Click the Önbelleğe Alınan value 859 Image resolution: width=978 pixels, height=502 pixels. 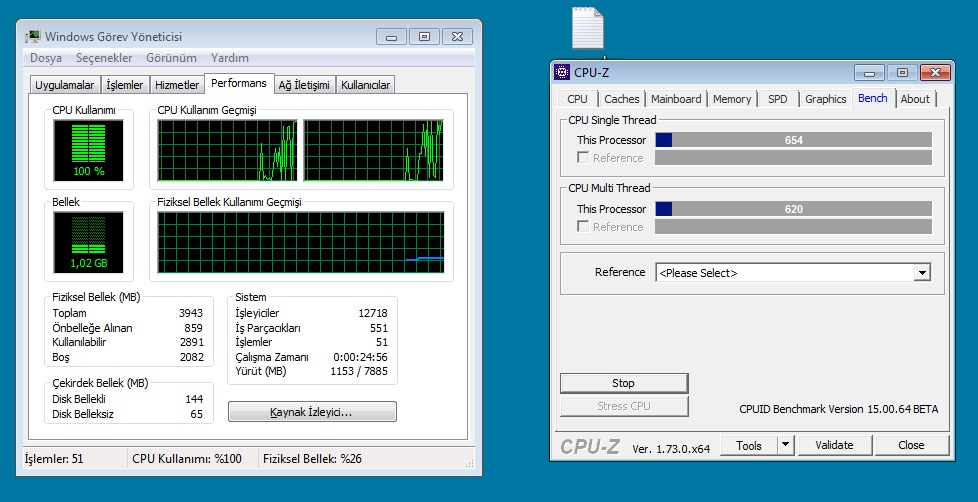click(x=194, y=328)
